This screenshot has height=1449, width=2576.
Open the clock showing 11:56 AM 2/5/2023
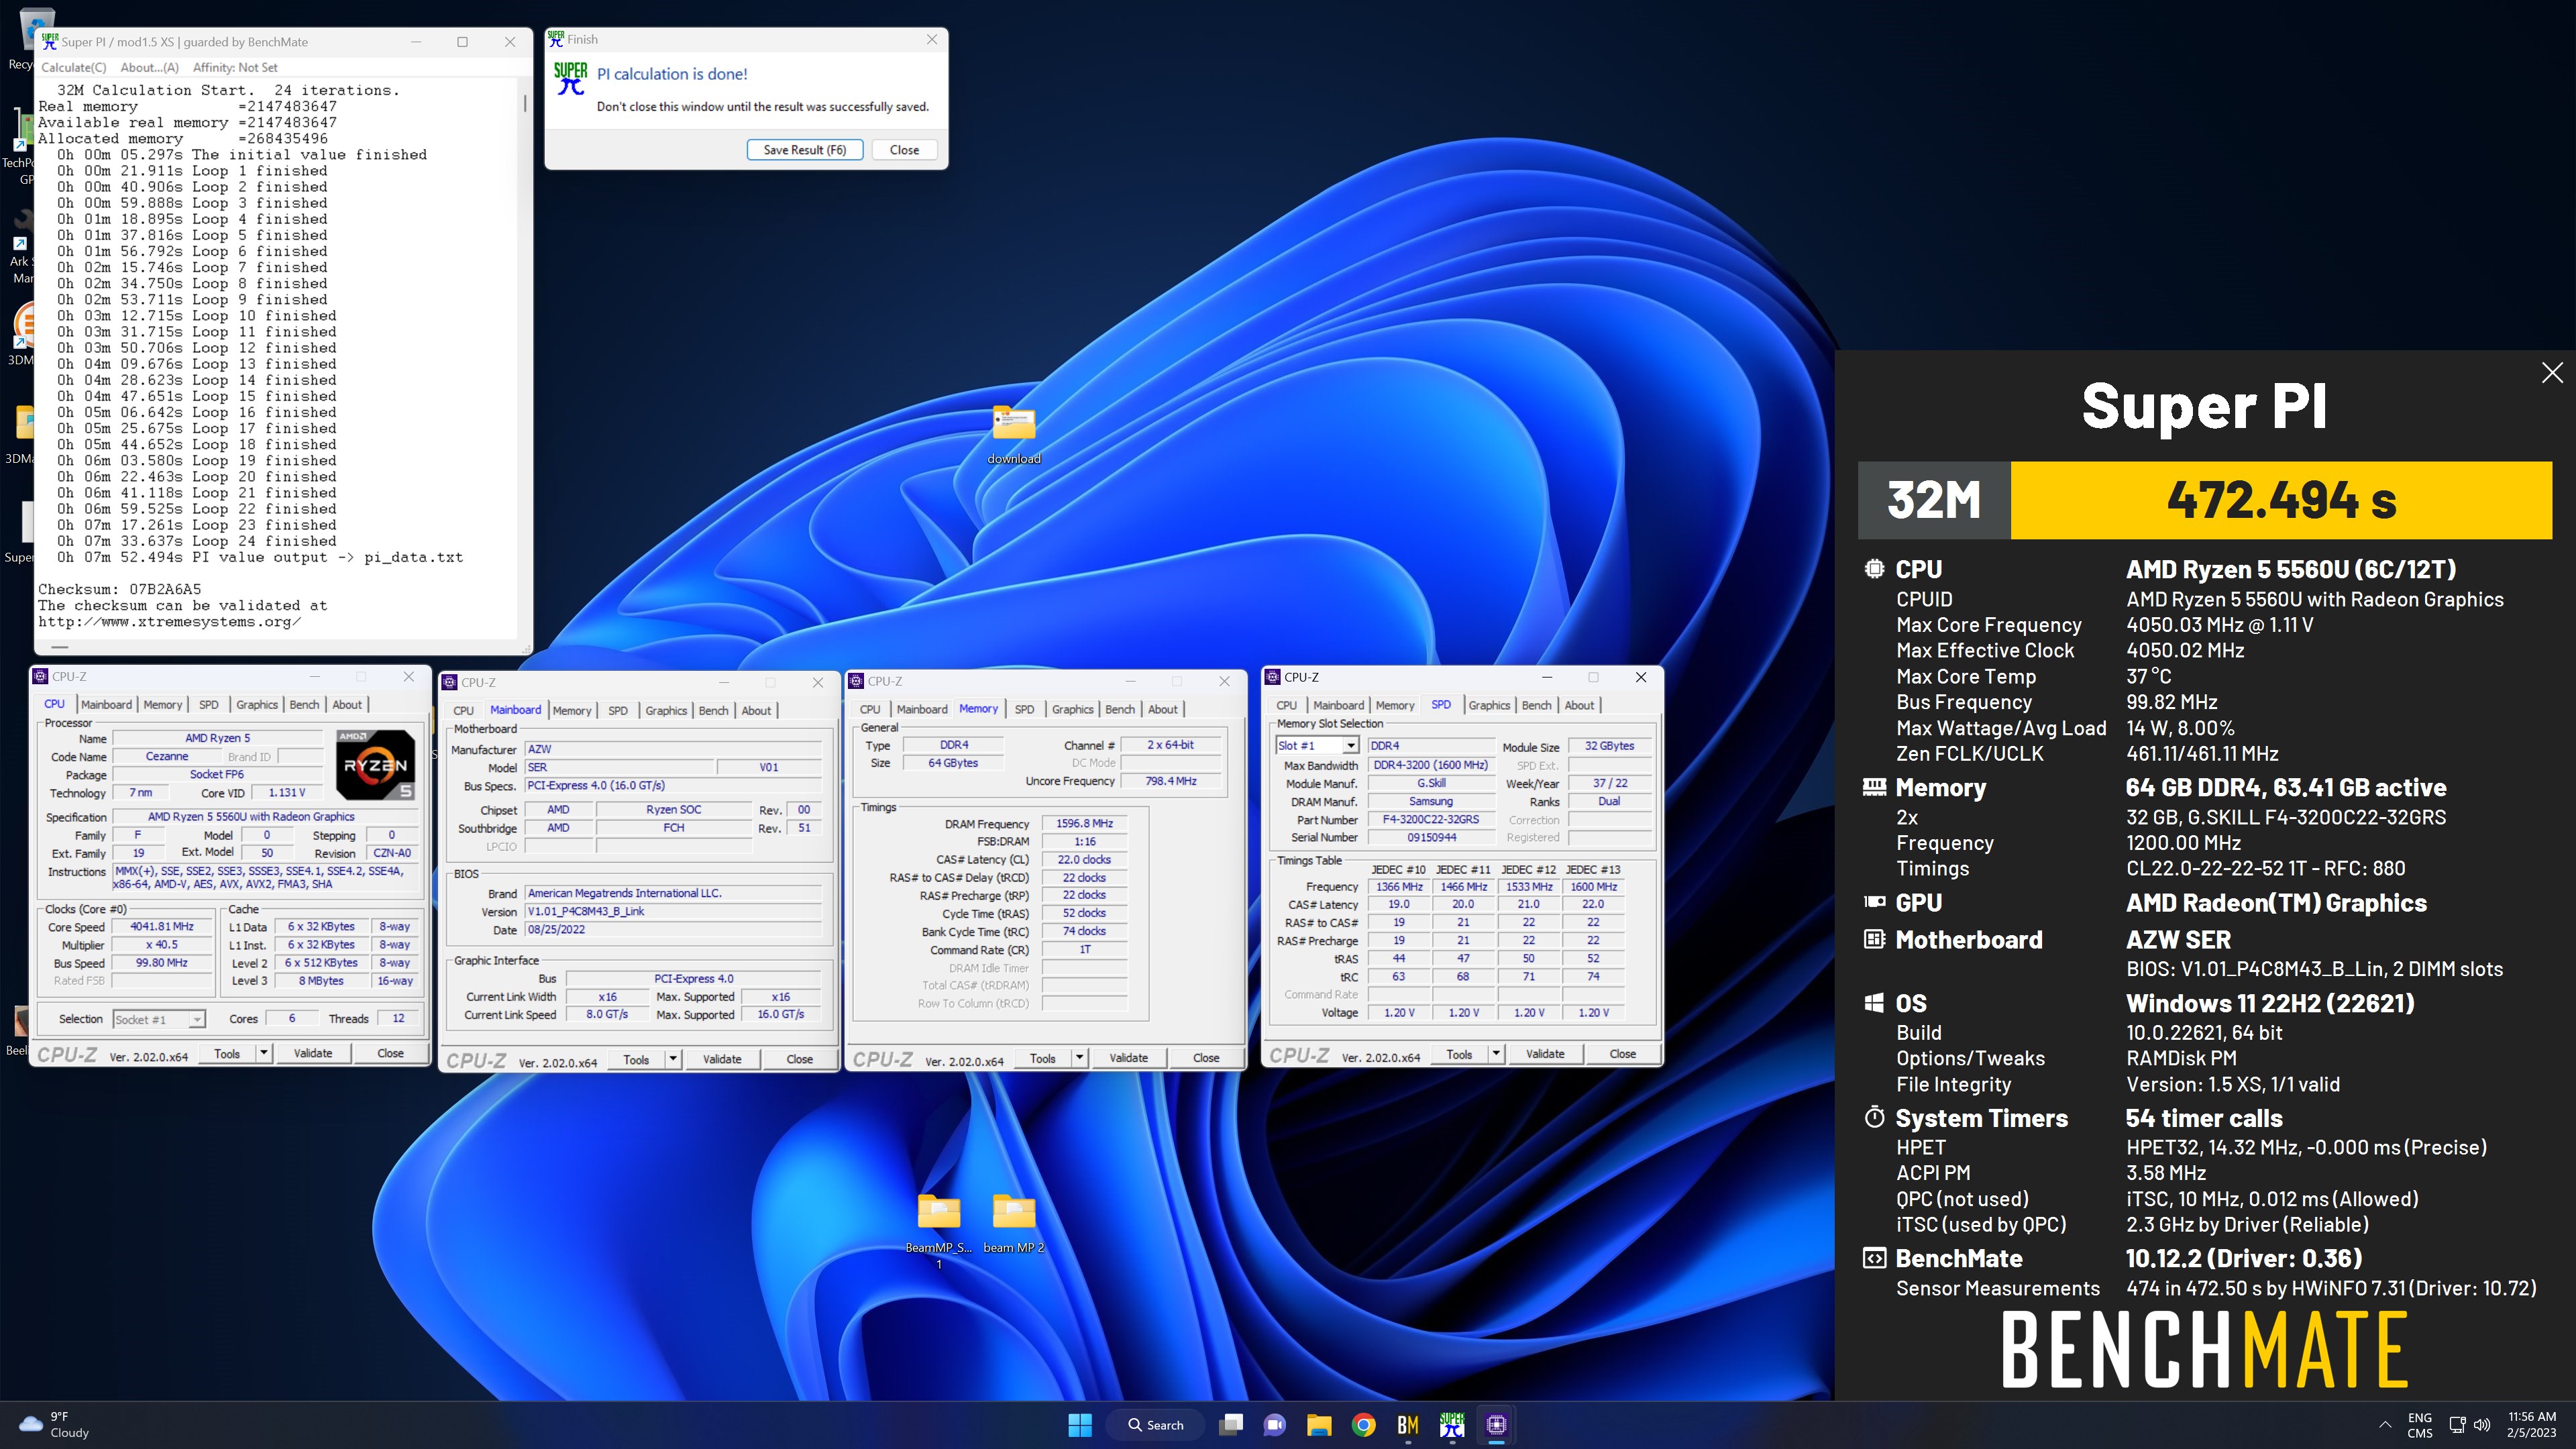click(2531, 1425)
